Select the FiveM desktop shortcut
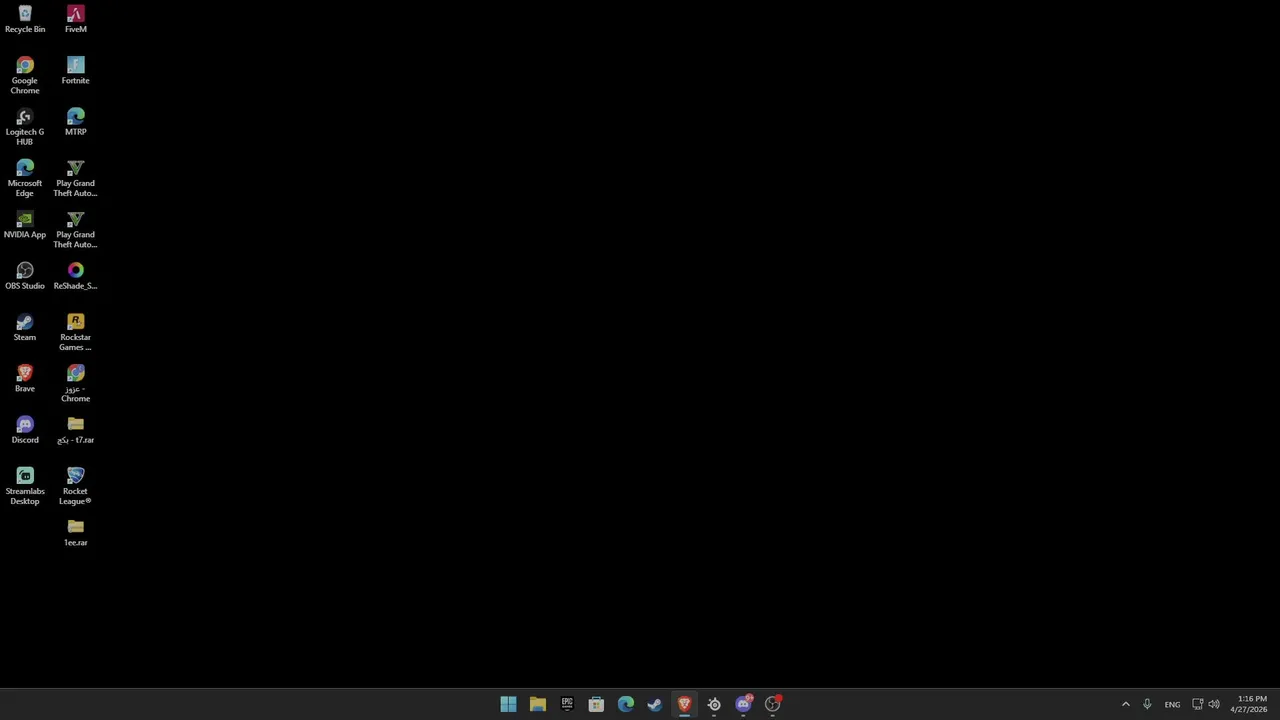Viewport: 1280px width, 720px height. click(75, 19)
